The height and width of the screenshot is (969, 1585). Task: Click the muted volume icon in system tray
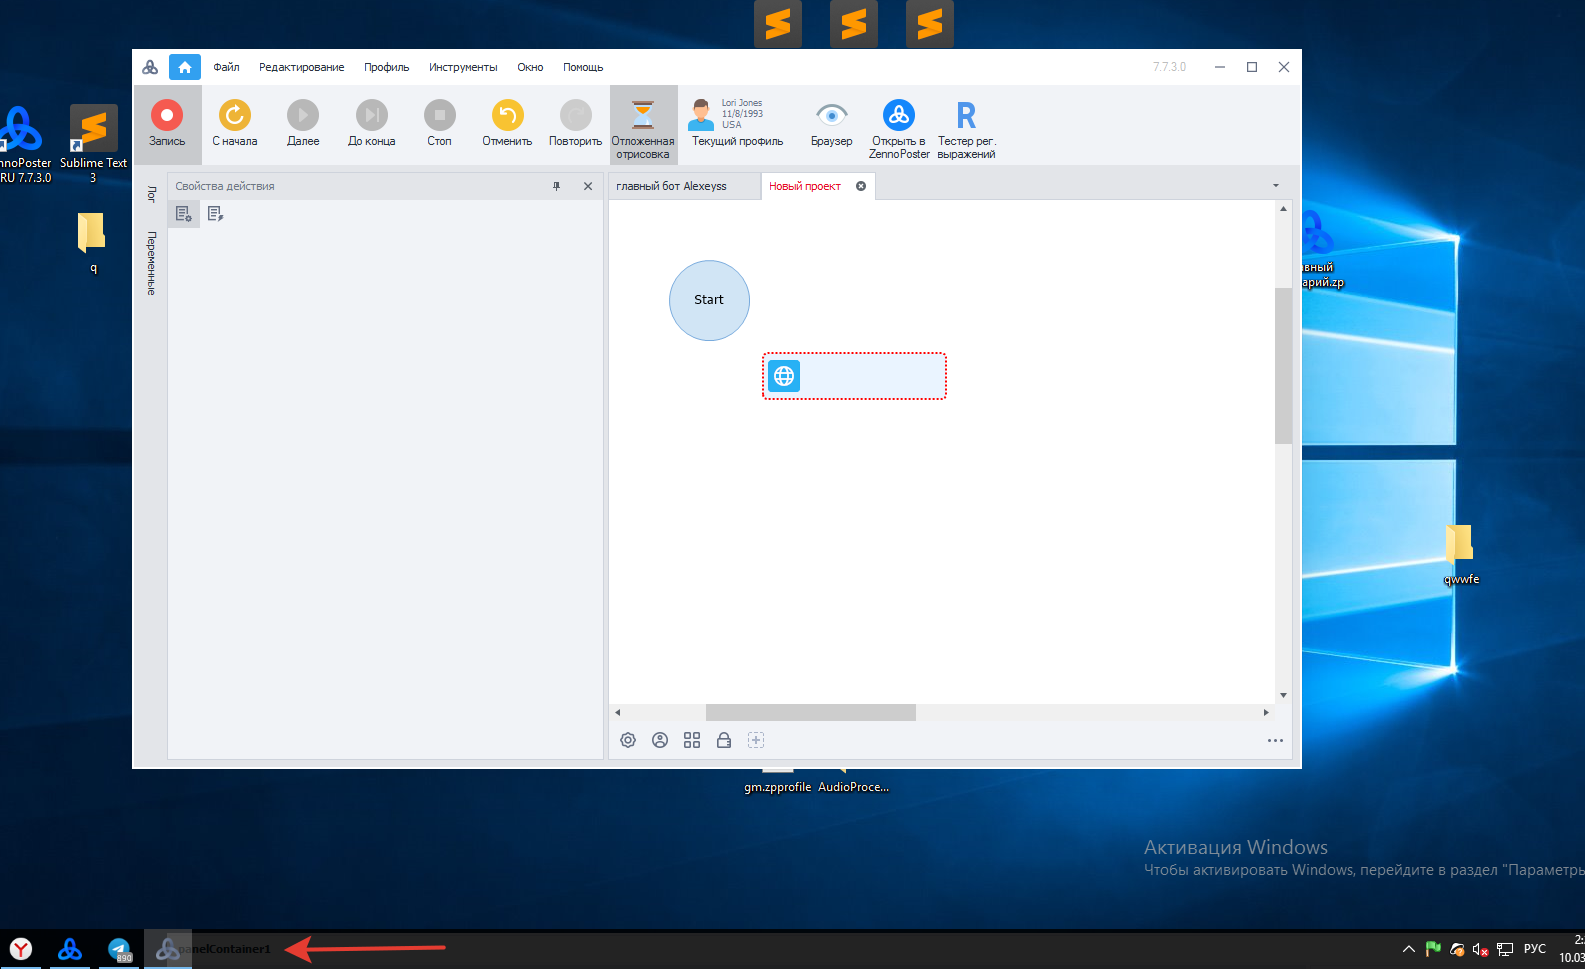[x=1481, y=949]
